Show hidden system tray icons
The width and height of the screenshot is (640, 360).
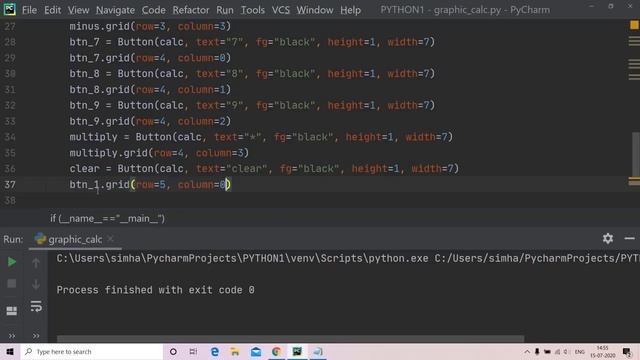tap(527, 351)
